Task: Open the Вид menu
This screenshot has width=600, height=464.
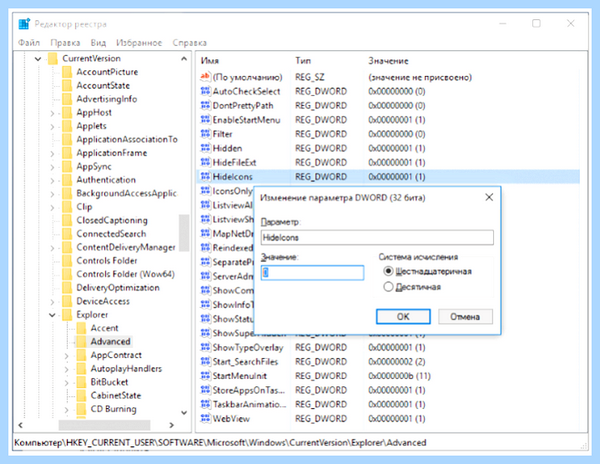Action: pyautogui.click(x=98, y=42)
